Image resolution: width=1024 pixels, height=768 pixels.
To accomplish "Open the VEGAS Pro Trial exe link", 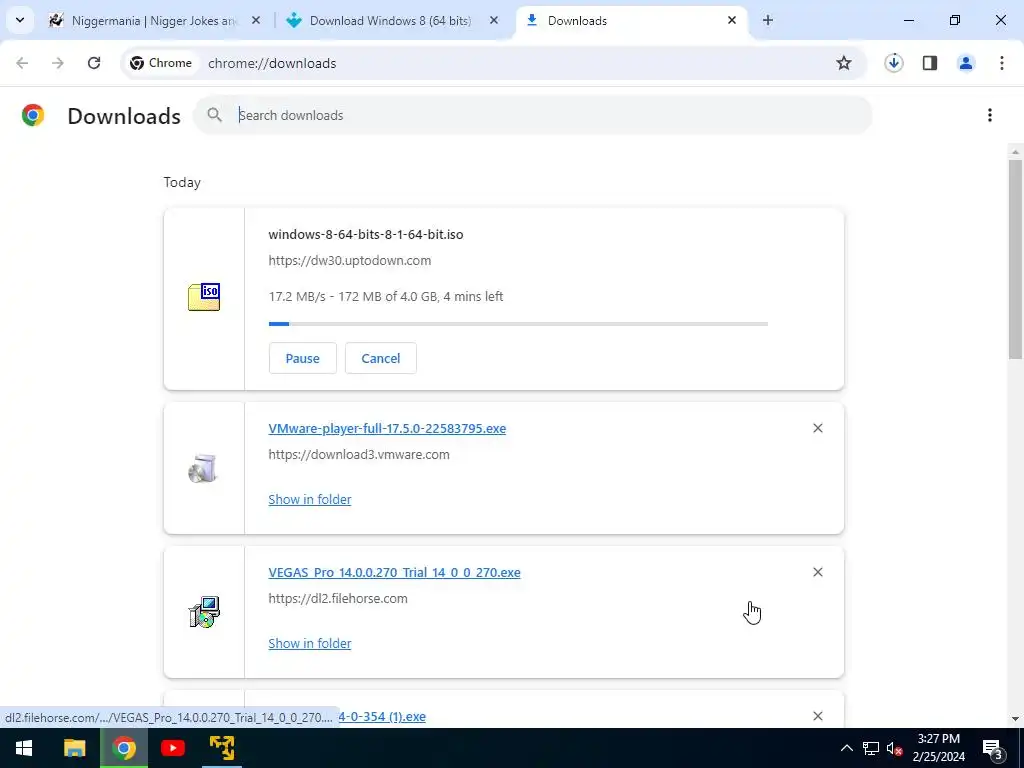I will click(394, 573).
